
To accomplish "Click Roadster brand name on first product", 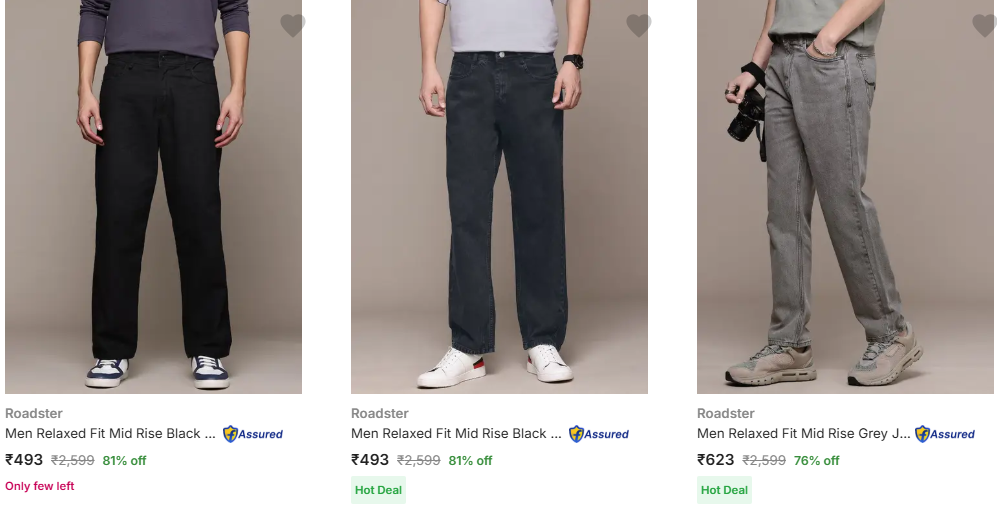I will [33, 413].
